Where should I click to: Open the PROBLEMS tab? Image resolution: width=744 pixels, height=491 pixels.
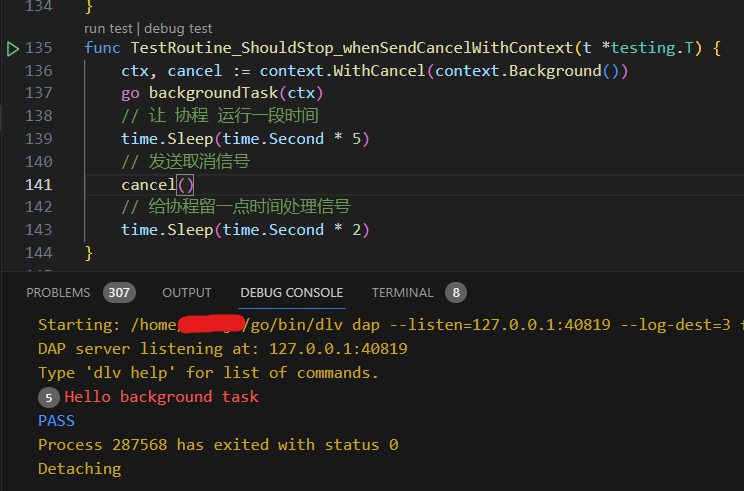(x=58, y=293)
